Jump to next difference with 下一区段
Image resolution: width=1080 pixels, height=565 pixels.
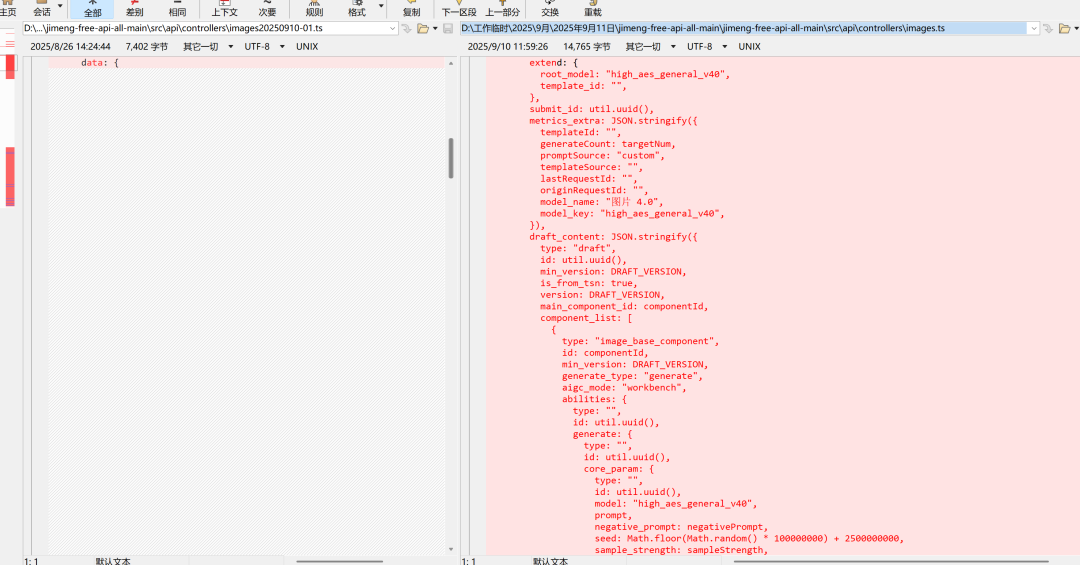[x=459, y=10]
